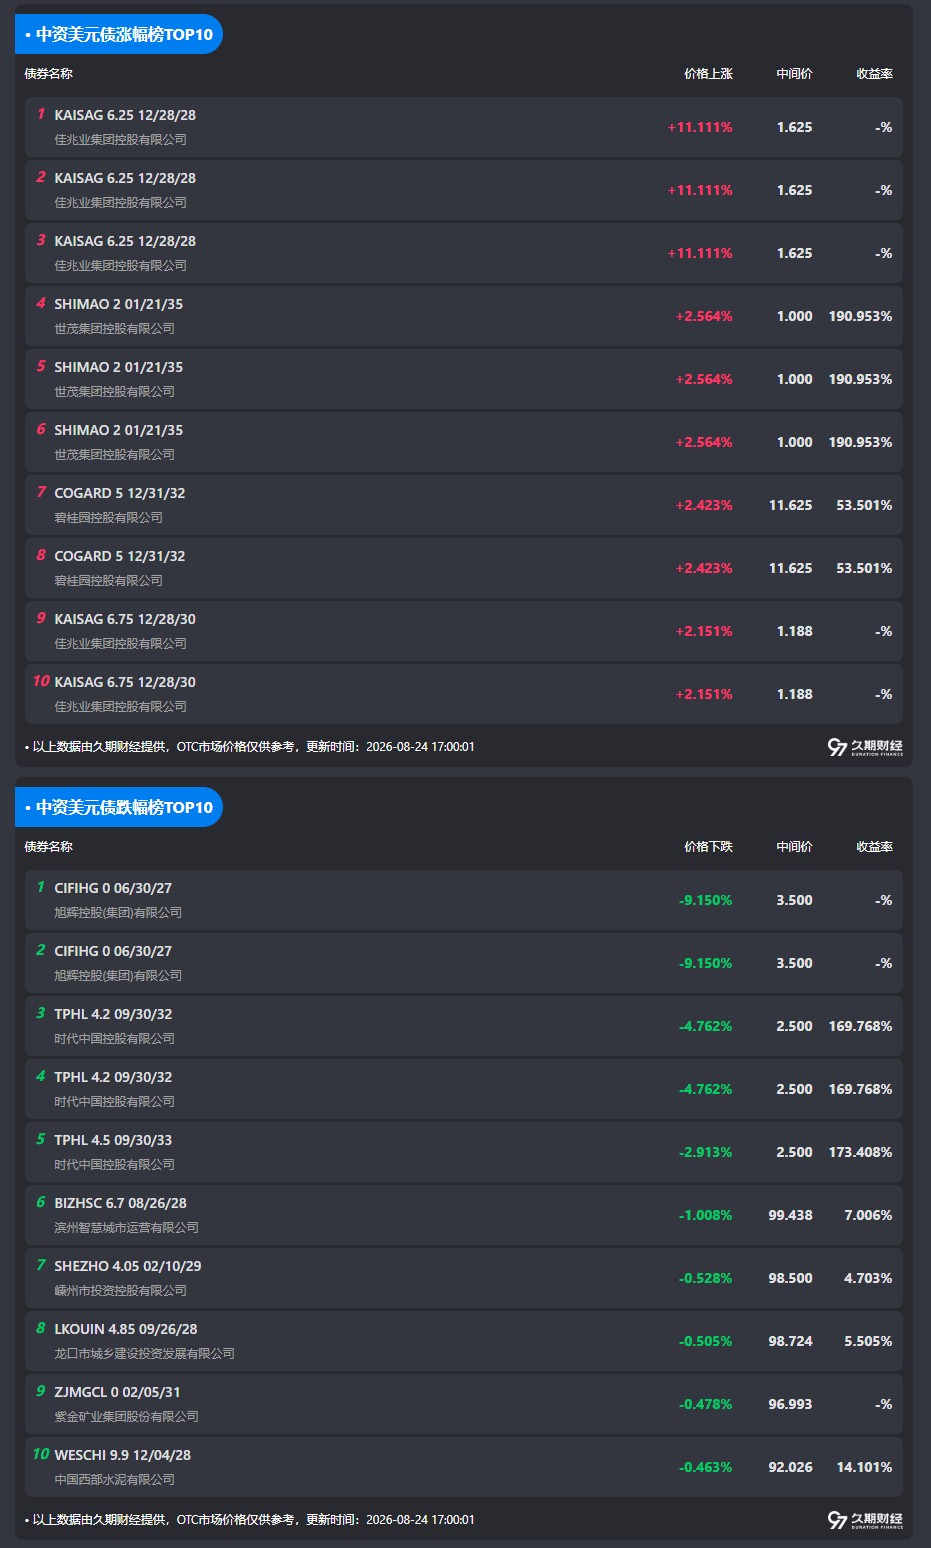The image size is (931, 1548).
Task: Open bond SHEZHO 4.05 02/10/29
Action: 464,1278
